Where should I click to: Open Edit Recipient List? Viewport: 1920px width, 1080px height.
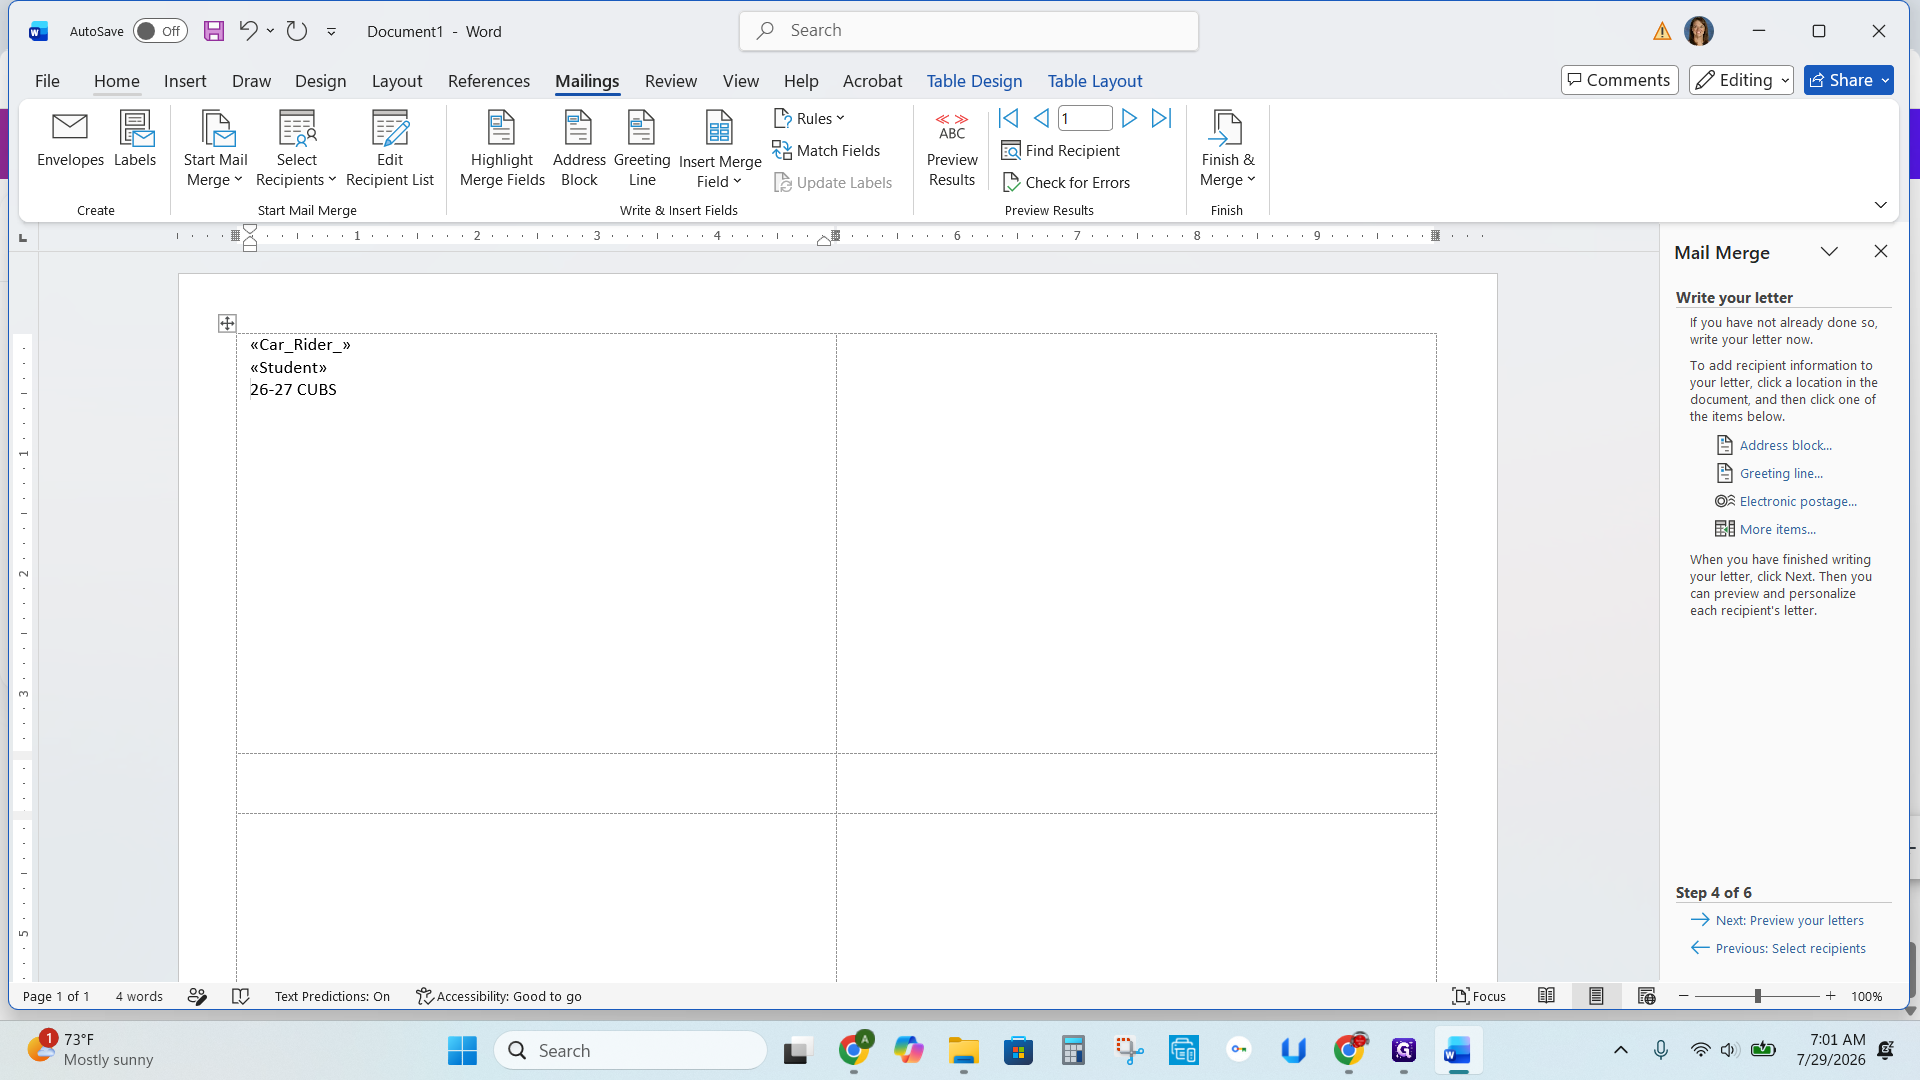click(x=390, y=148)
